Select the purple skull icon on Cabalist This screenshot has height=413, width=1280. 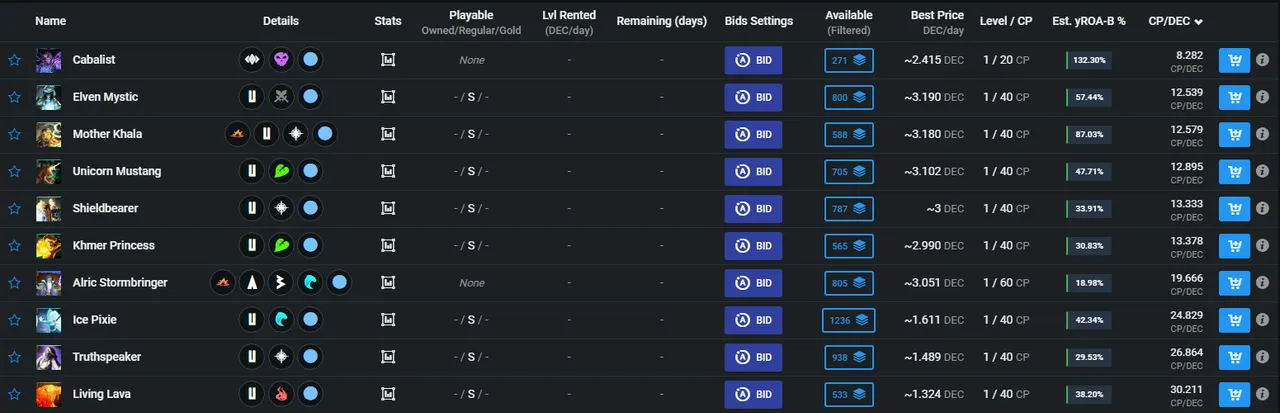(x=282, y=60)
